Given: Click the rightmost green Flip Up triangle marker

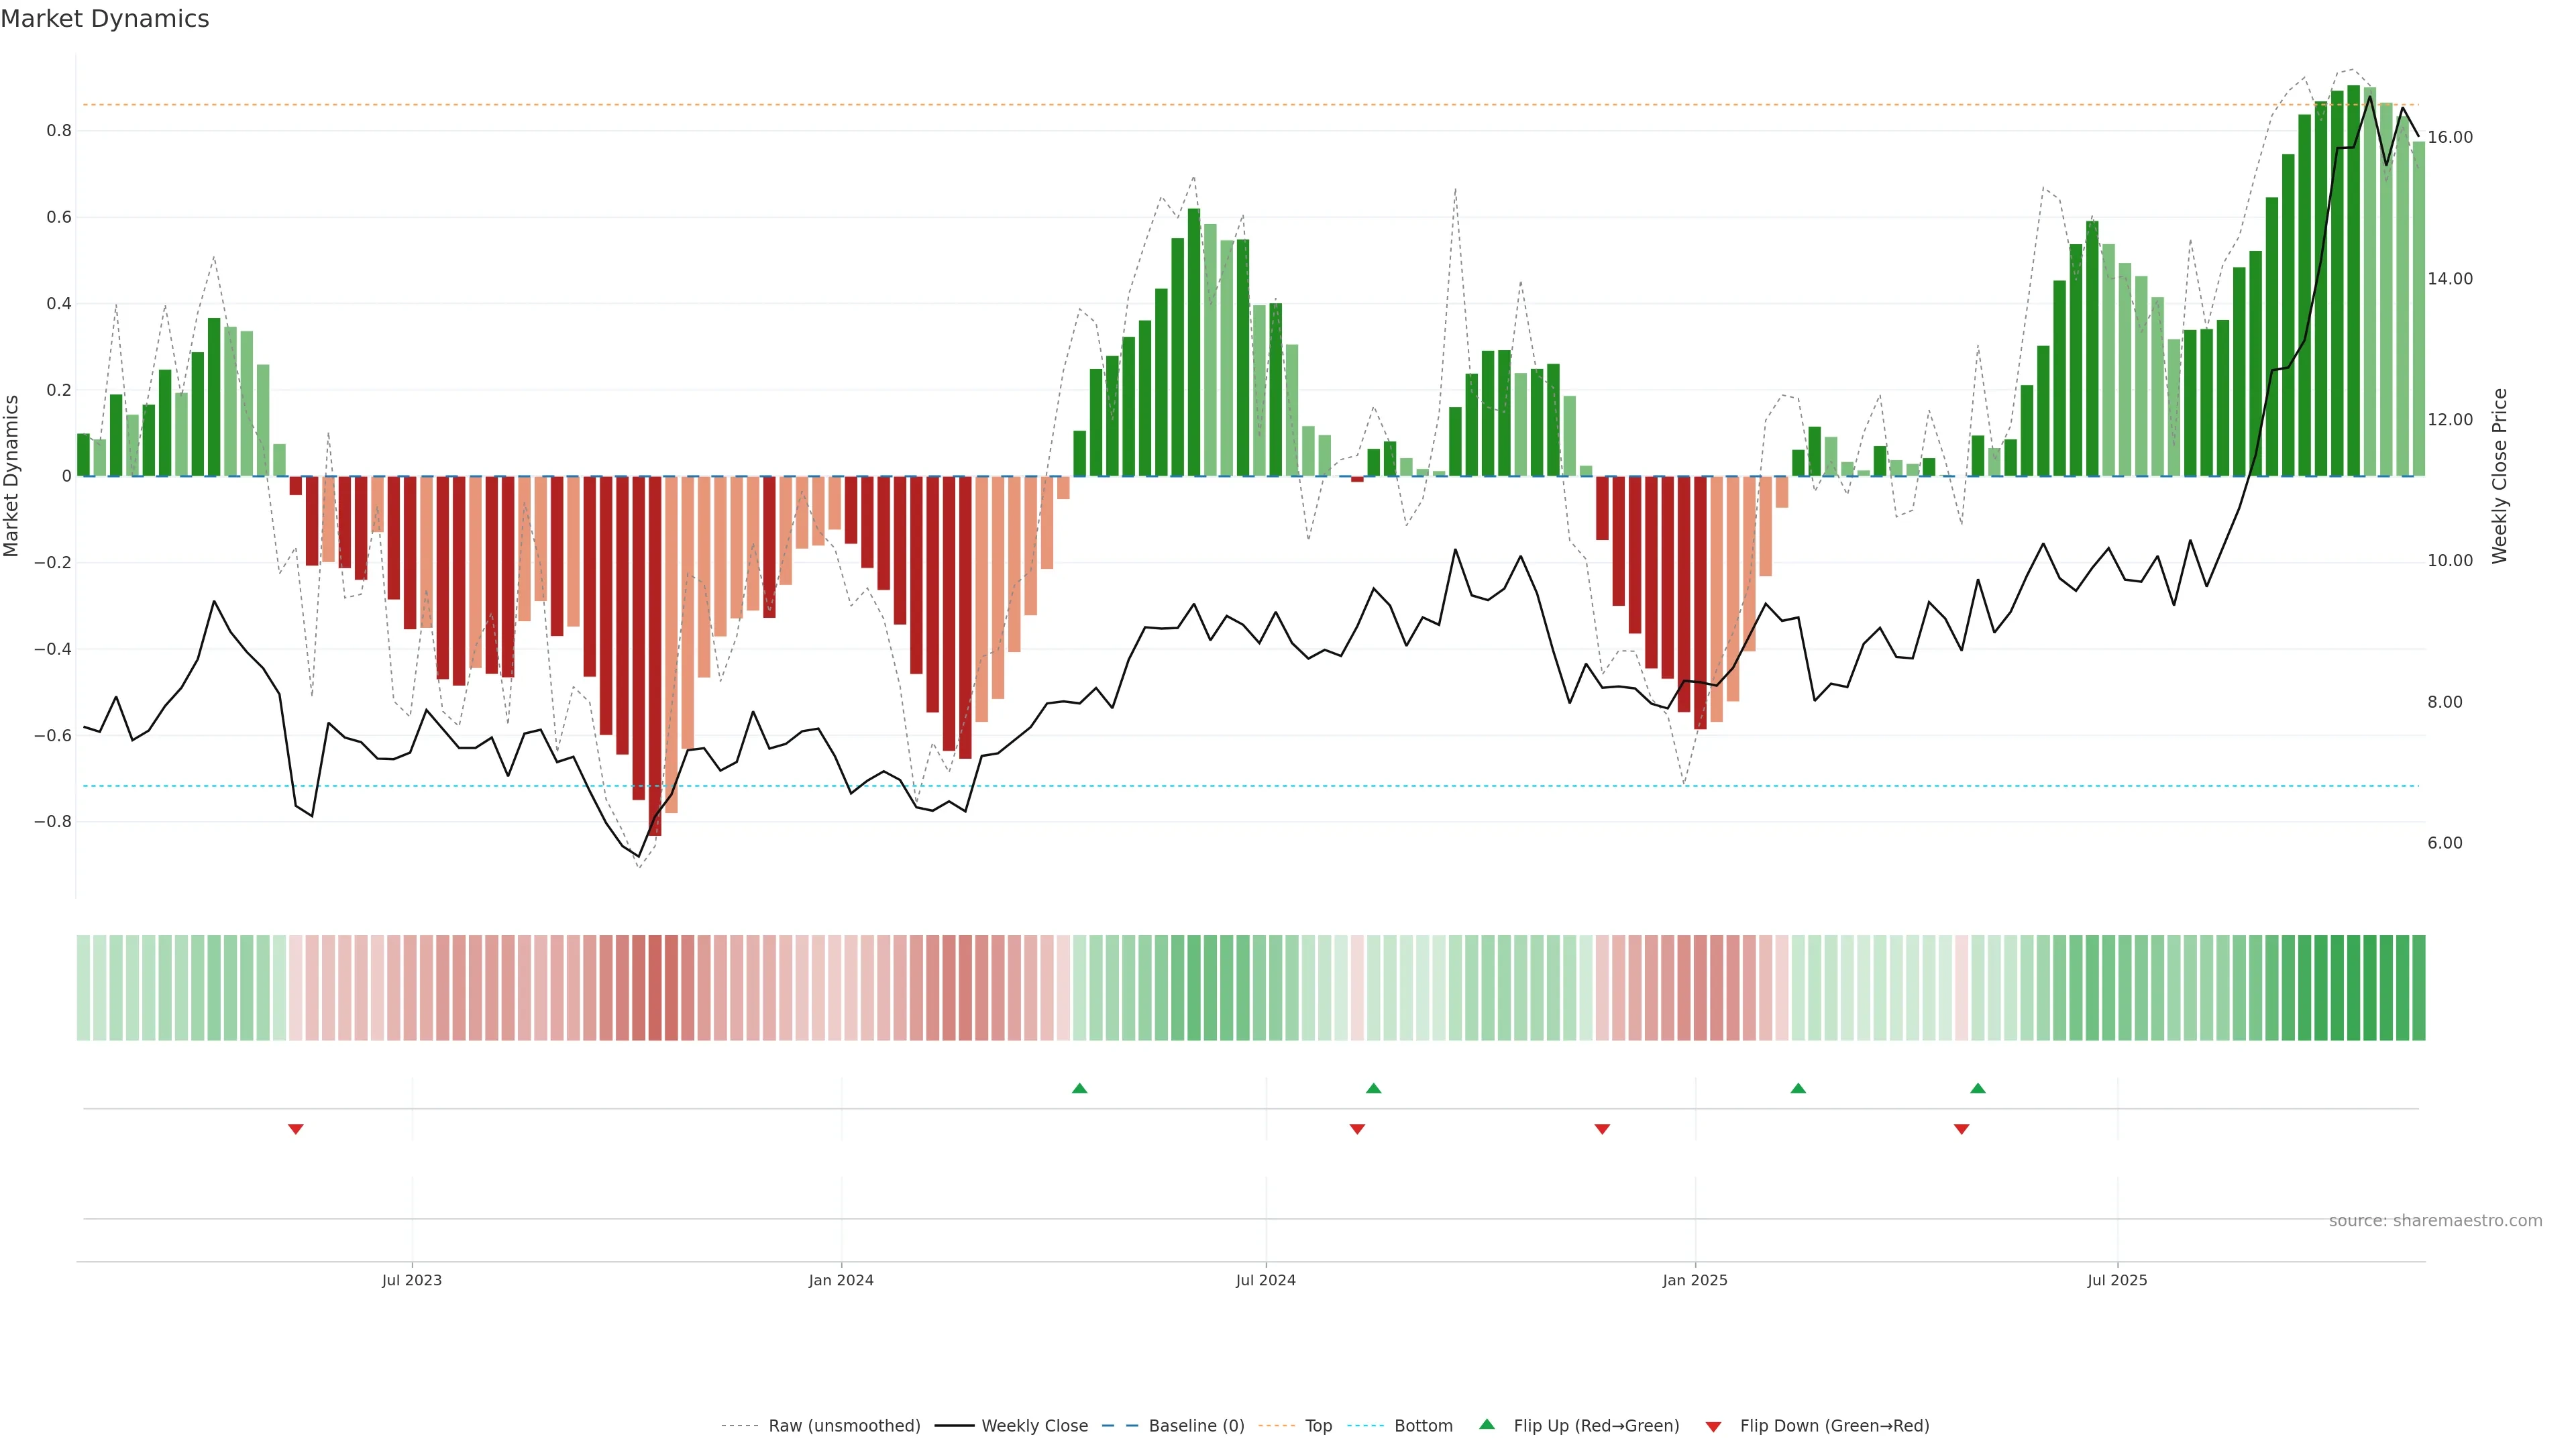Looking at the screenshot, I should tap(1977, 1088).
